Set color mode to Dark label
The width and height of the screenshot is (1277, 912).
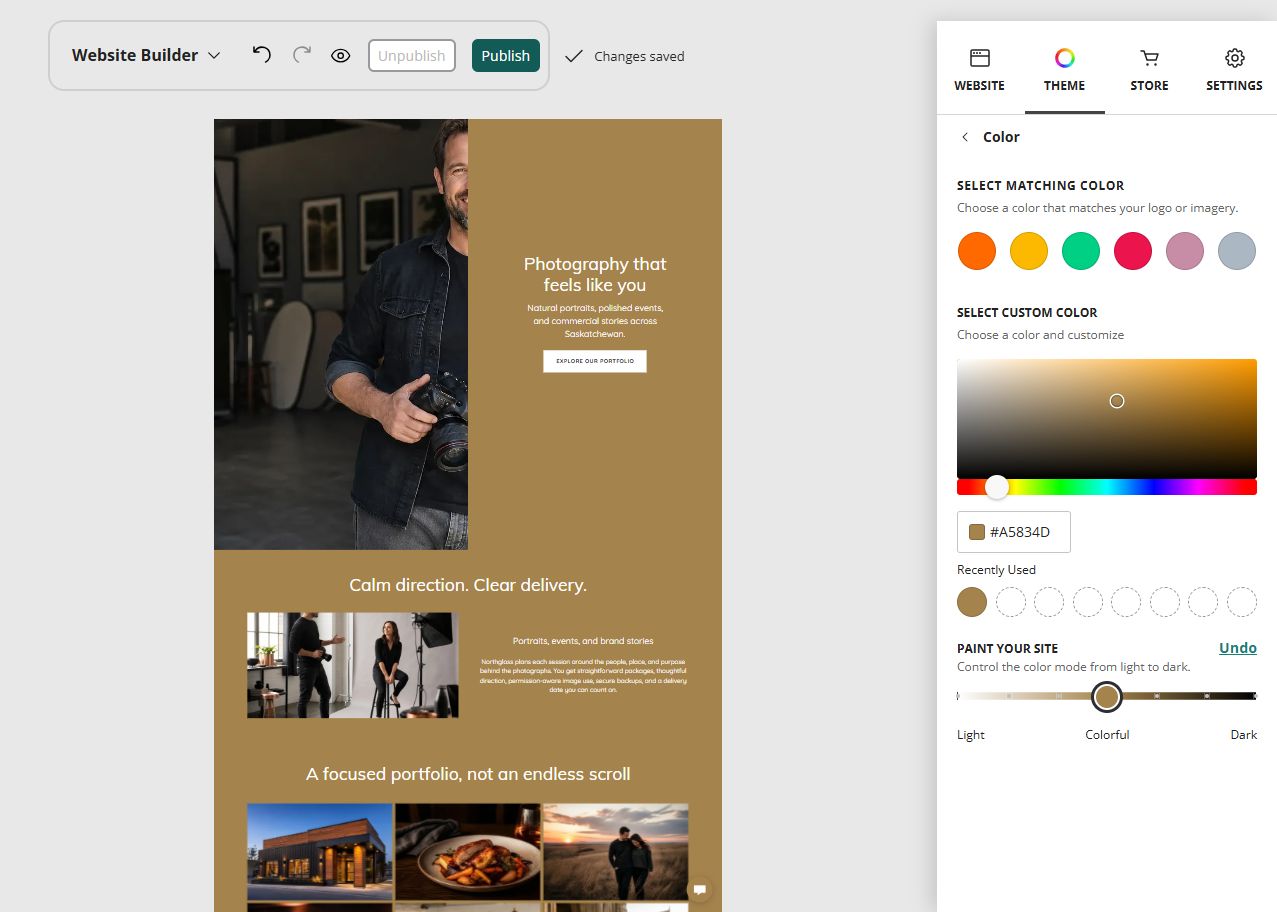[x=1244, y=735]
